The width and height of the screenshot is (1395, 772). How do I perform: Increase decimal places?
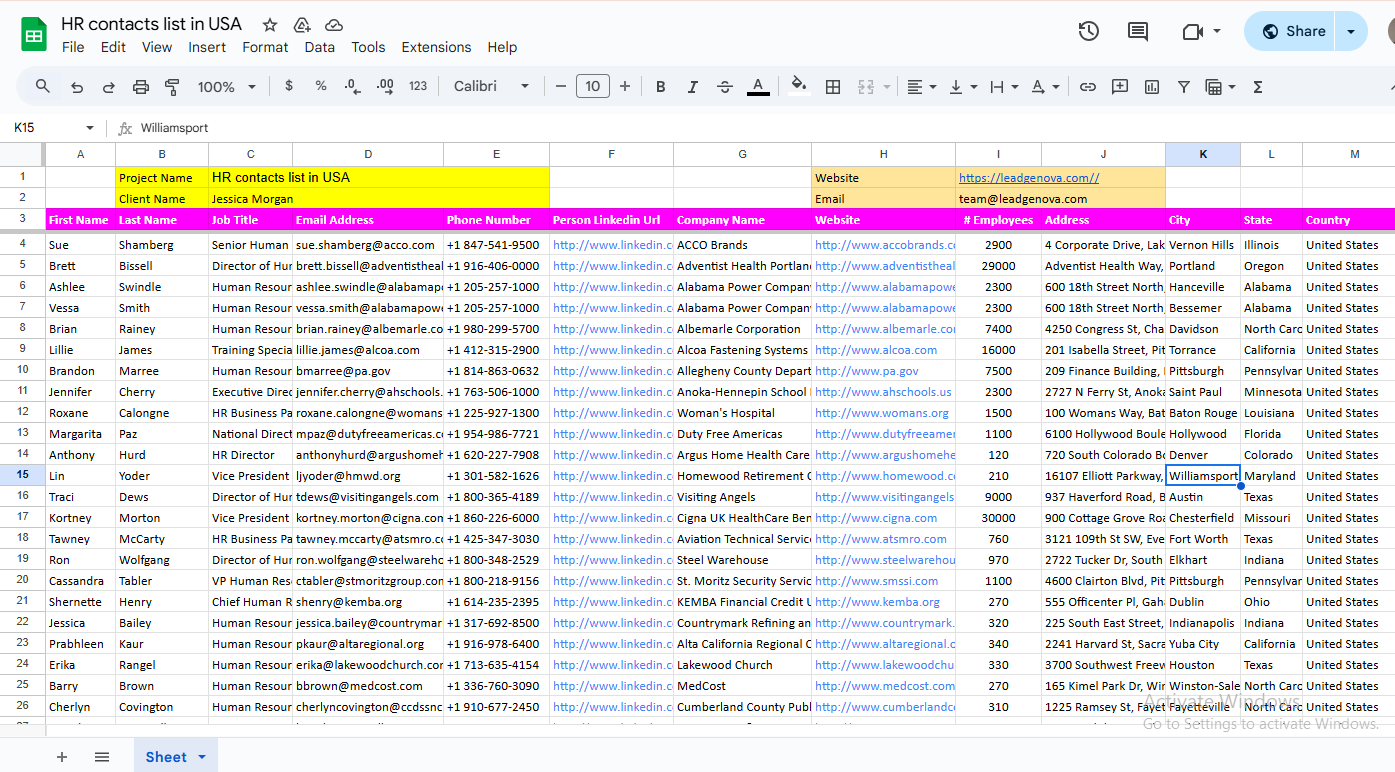pyautogui.click(x=385, y=87)
